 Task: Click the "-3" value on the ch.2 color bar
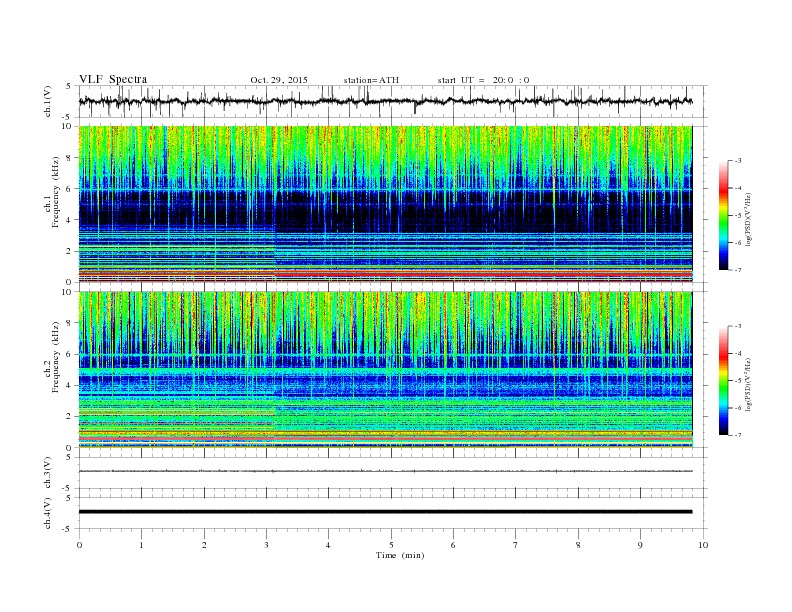coord(737,326)
